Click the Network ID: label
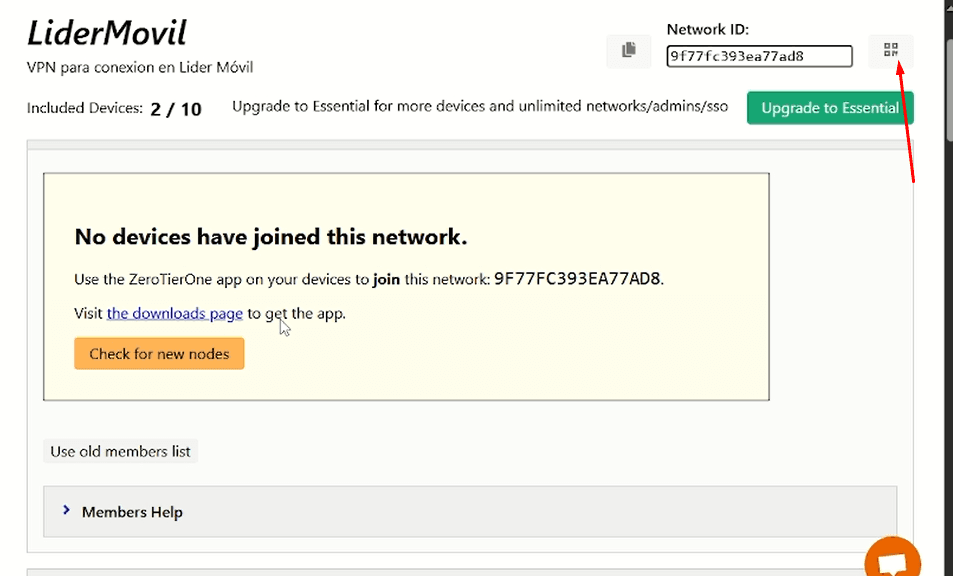 coord(706,30)
